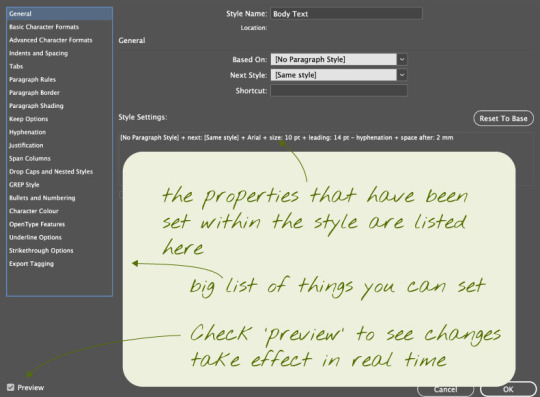Select the Tabs category
The width and height of the screenshot is (540, 397).
[16, 66]
